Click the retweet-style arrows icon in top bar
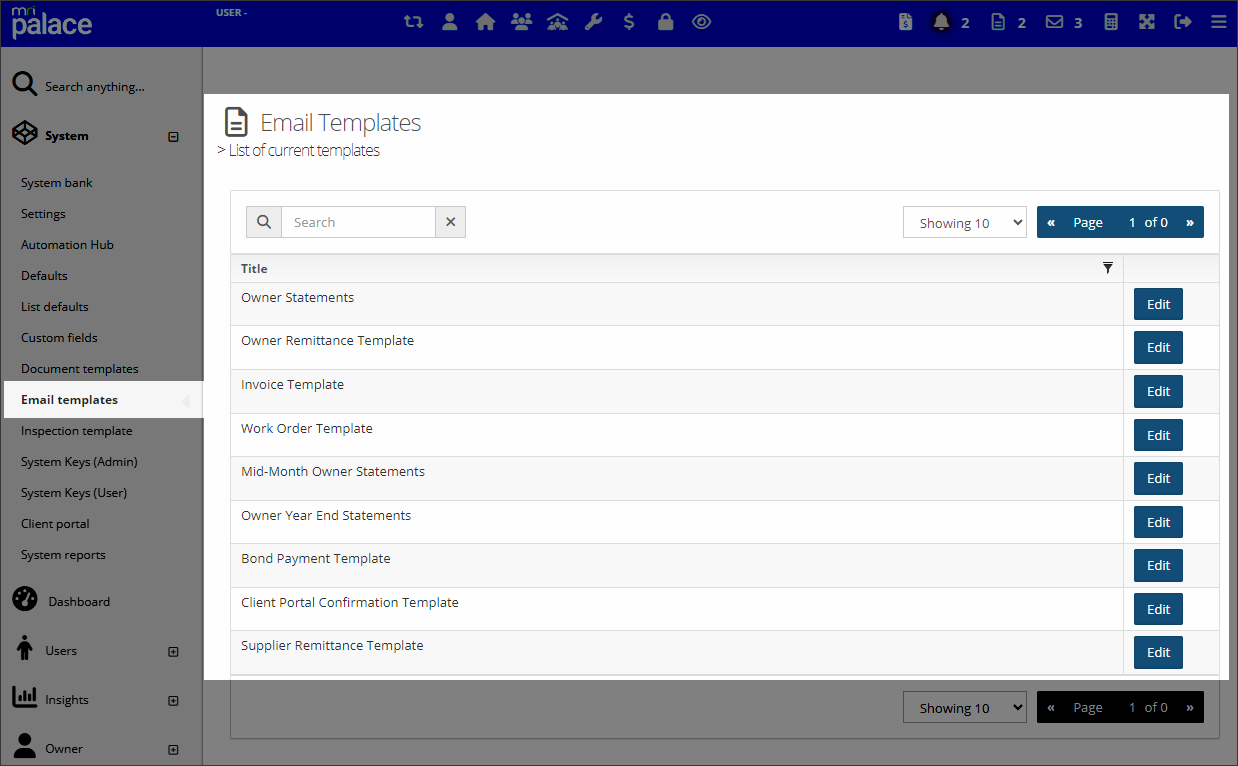Screen dimensions: 1238x766 coord(413,21)
